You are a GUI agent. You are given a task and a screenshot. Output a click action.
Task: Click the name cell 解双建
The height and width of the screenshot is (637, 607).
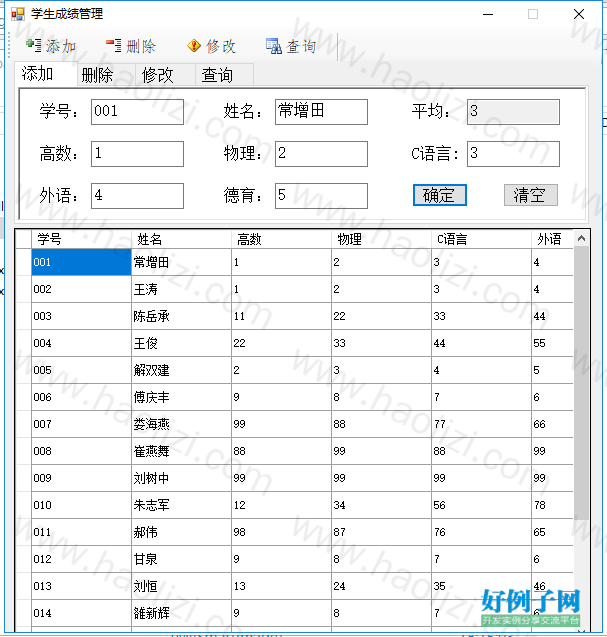tap(181, 370)
